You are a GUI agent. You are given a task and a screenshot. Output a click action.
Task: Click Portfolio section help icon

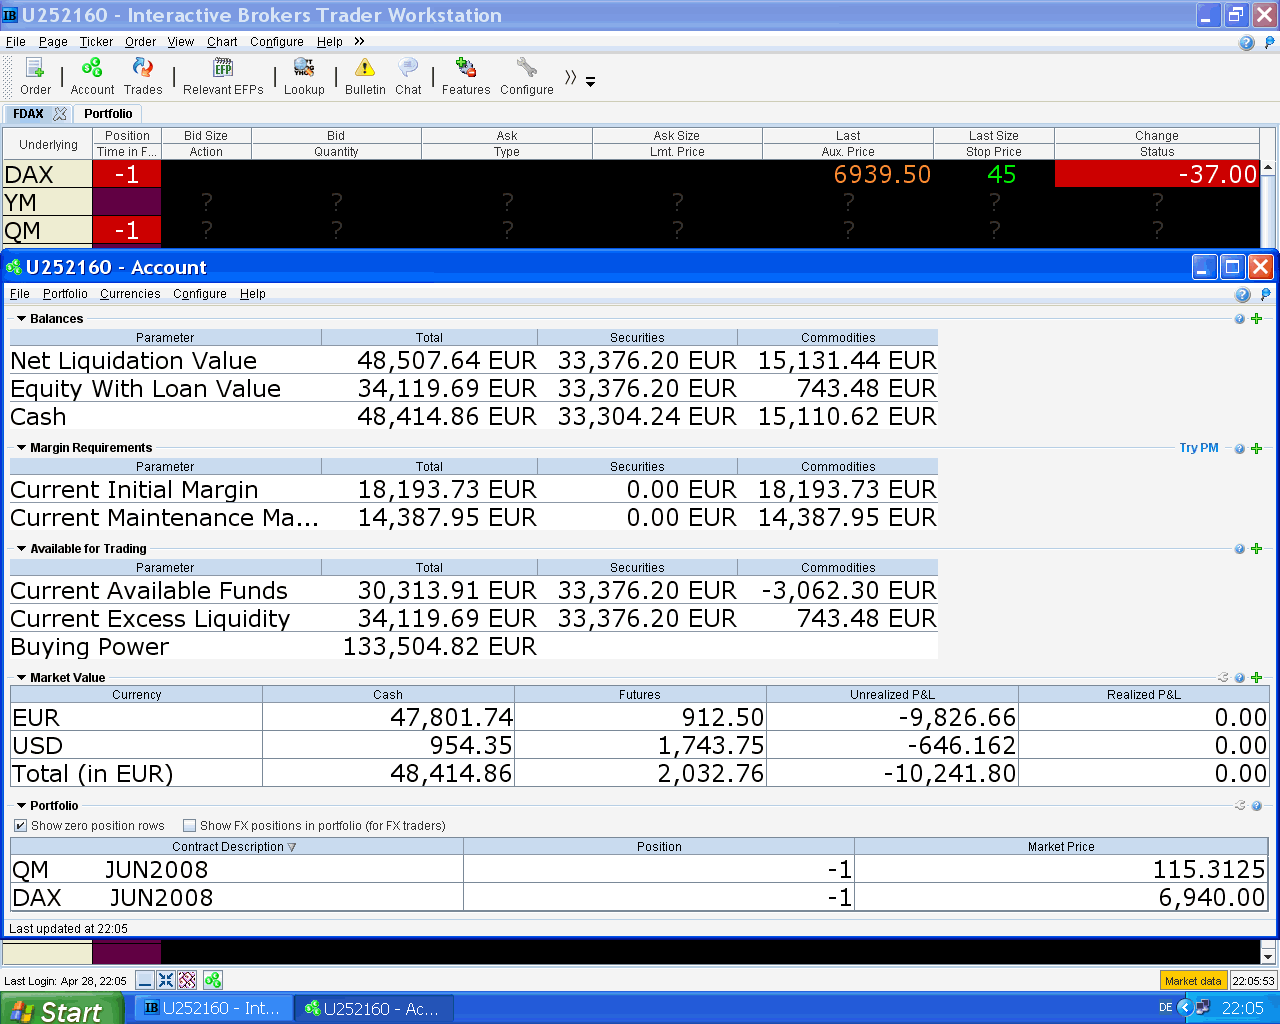[x=1257, y=806]
